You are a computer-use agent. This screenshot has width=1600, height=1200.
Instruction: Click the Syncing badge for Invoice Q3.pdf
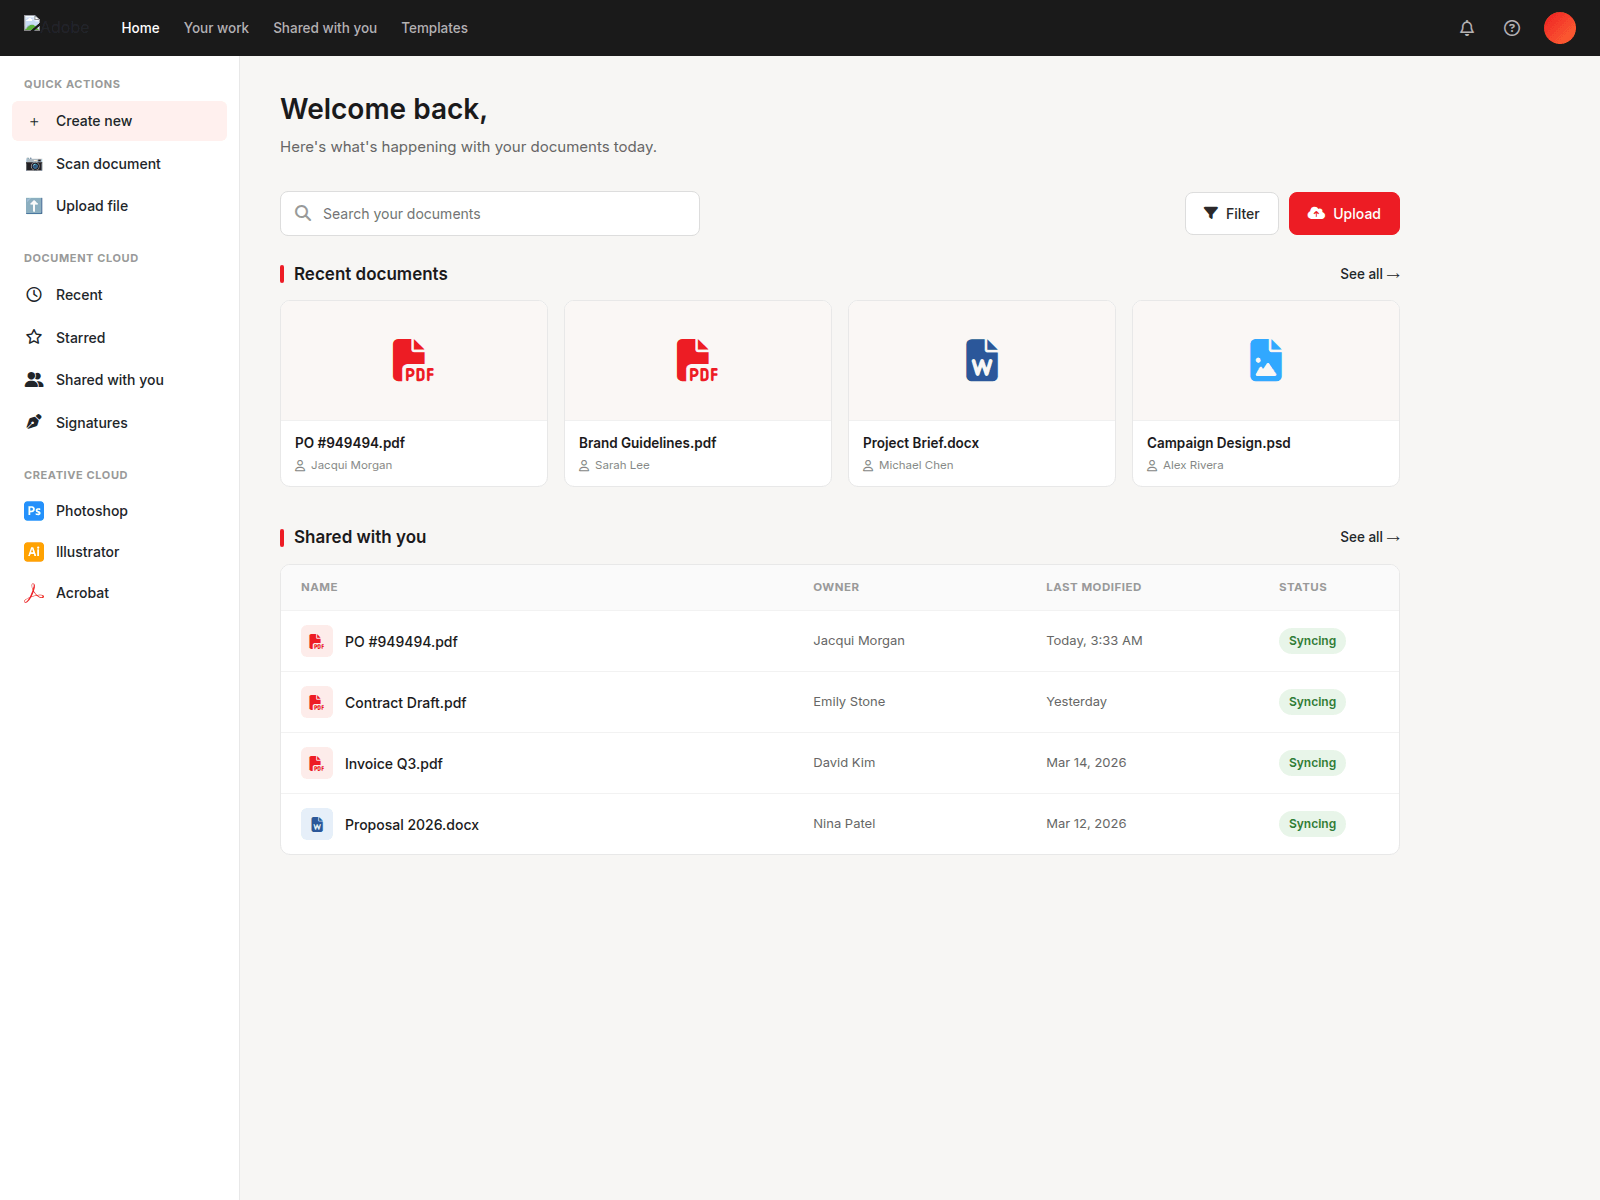[1312, 763]
